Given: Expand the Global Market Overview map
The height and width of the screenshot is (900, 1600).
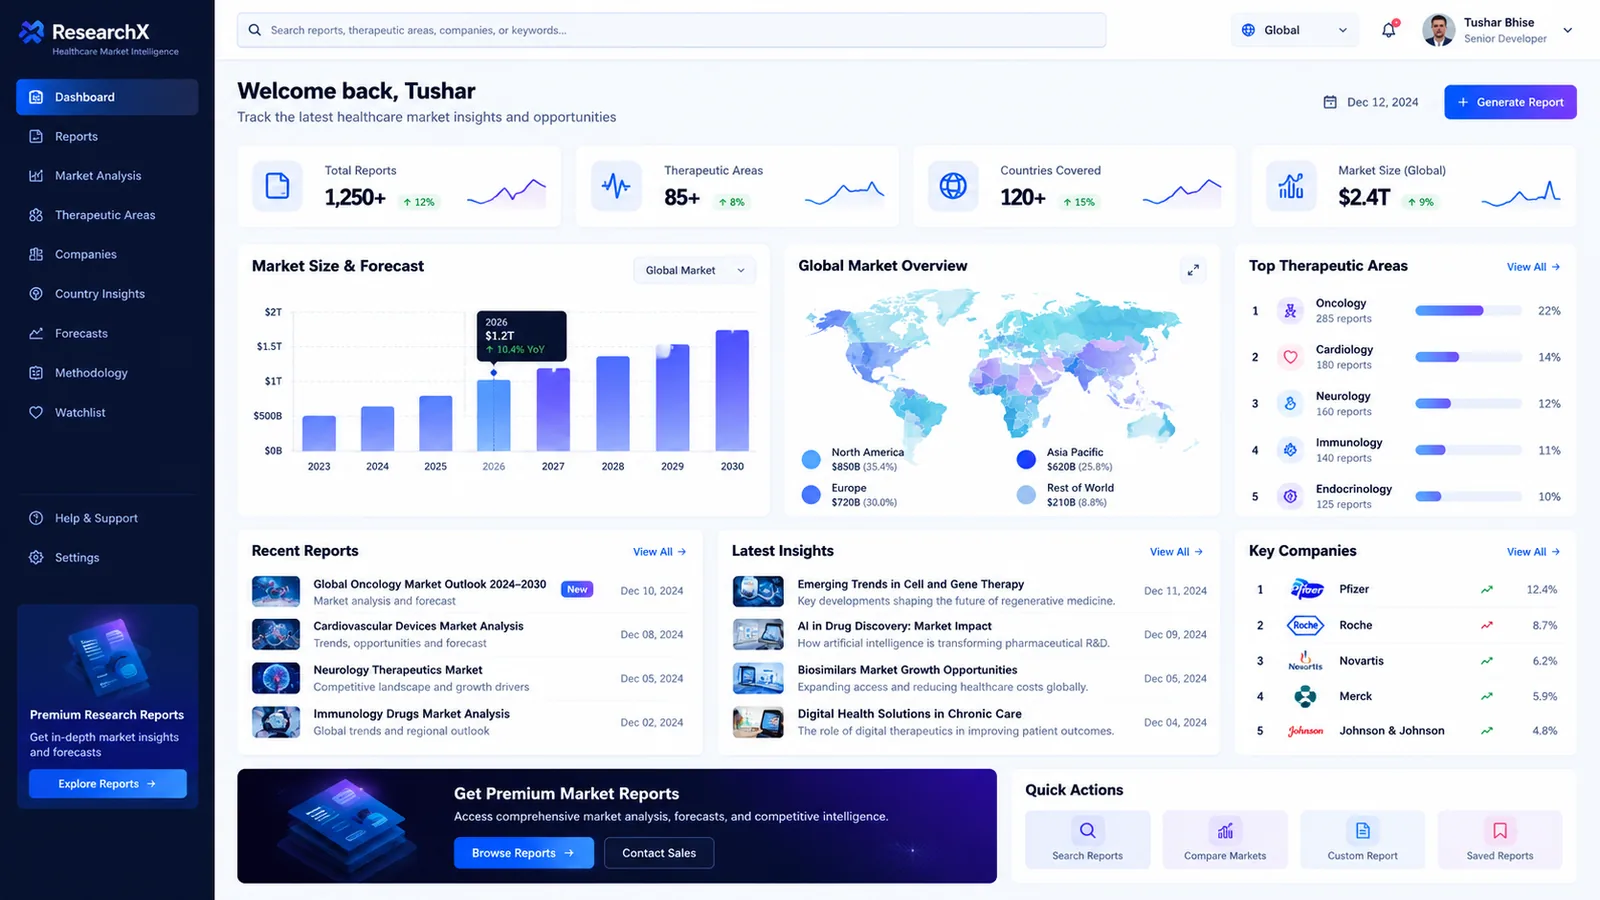Looking at the screenshot, I should (x=1193, y=270).
